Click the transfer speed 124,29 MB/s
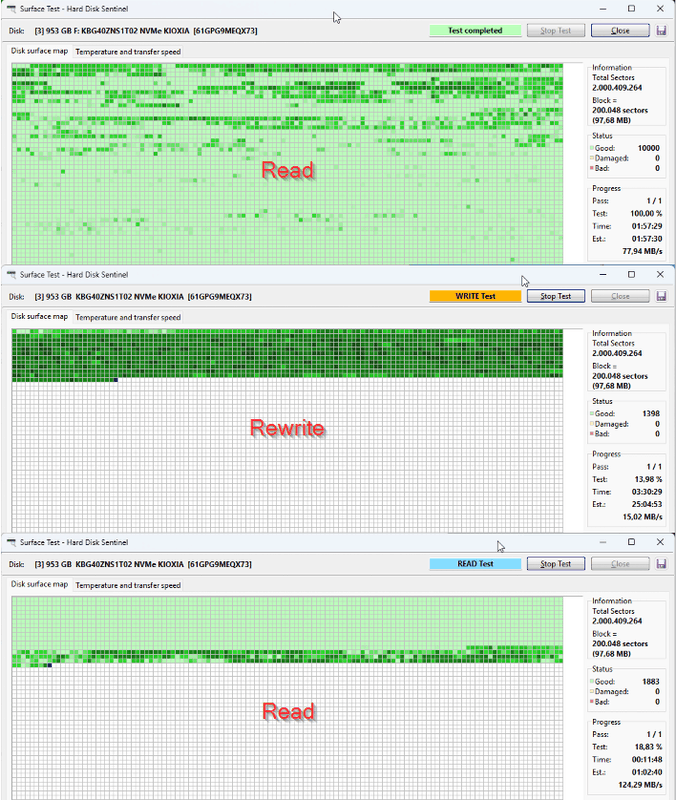 pyautogui.click(x=640, y=785)
